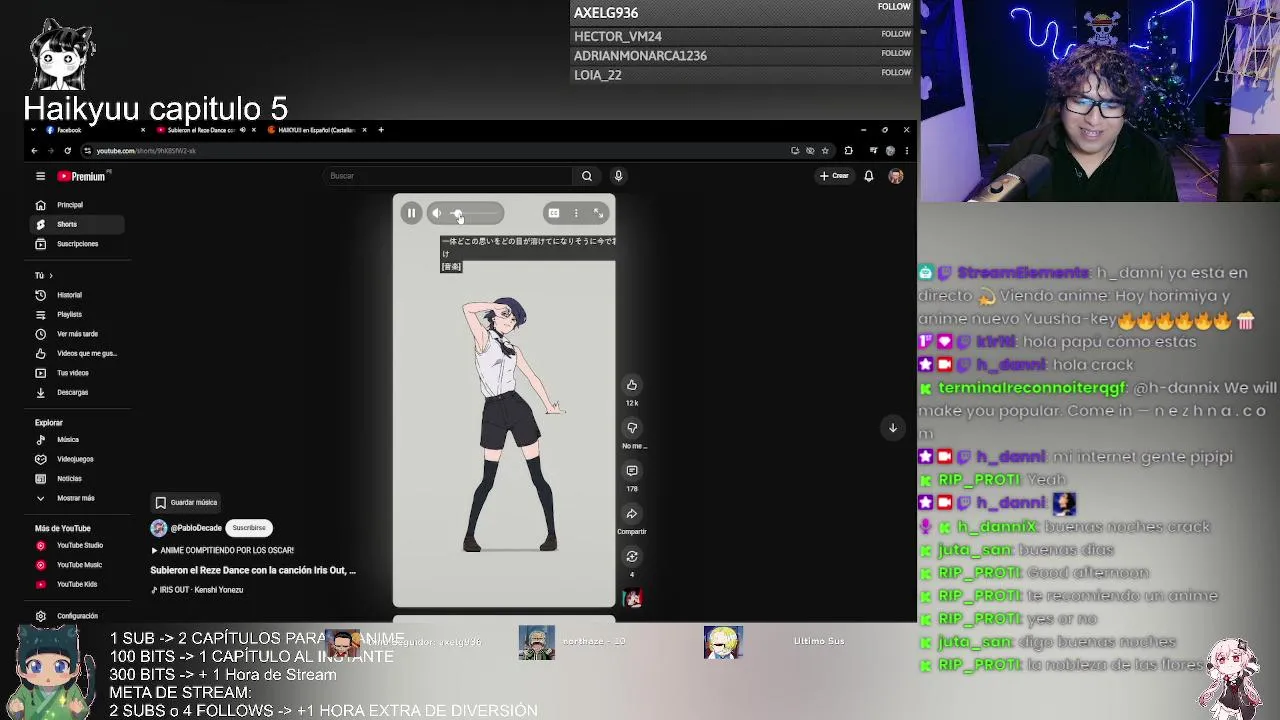Screen dimensions: 1280x720
Task: Expand Mostrar más in Explorar
Action: (x=78, y=498)
